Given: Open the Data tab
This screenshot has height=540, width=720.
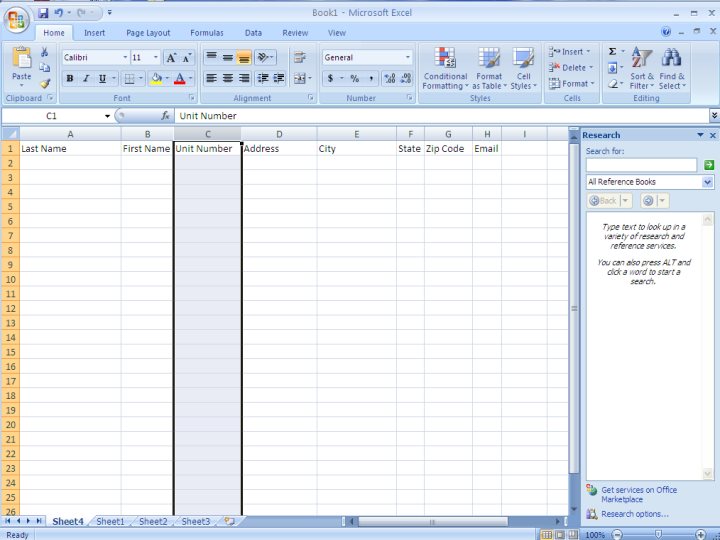Looking at the screenshot, I should 253,33.
